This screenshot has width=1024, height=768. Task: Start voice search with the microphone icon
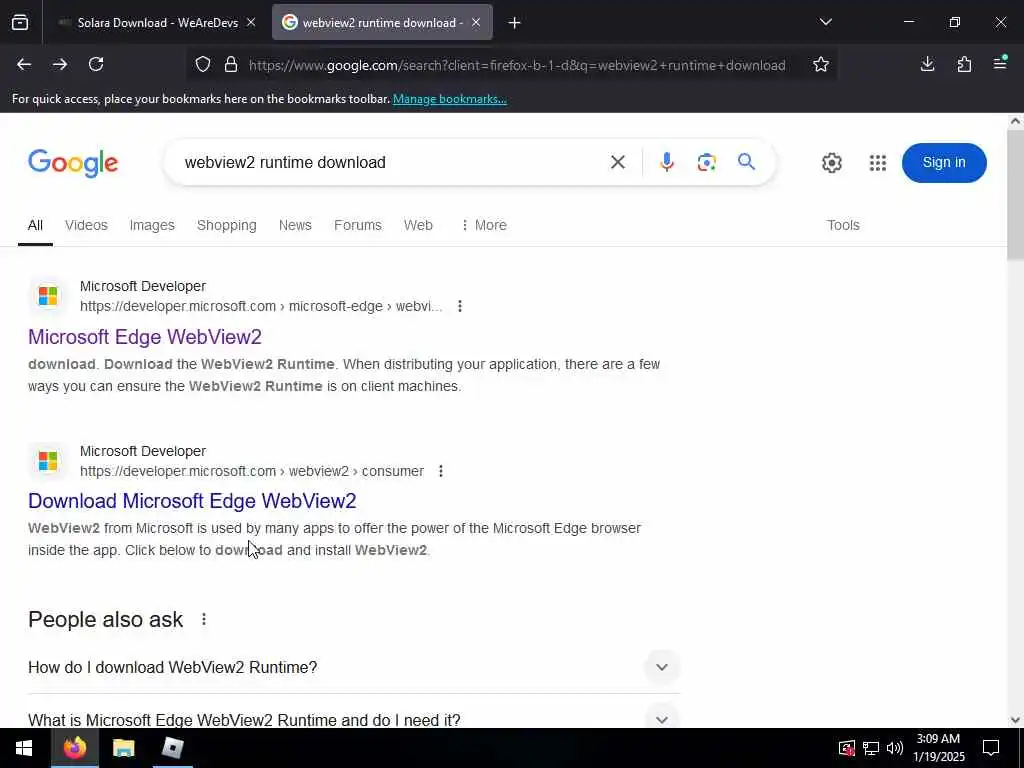pos(666,162)
